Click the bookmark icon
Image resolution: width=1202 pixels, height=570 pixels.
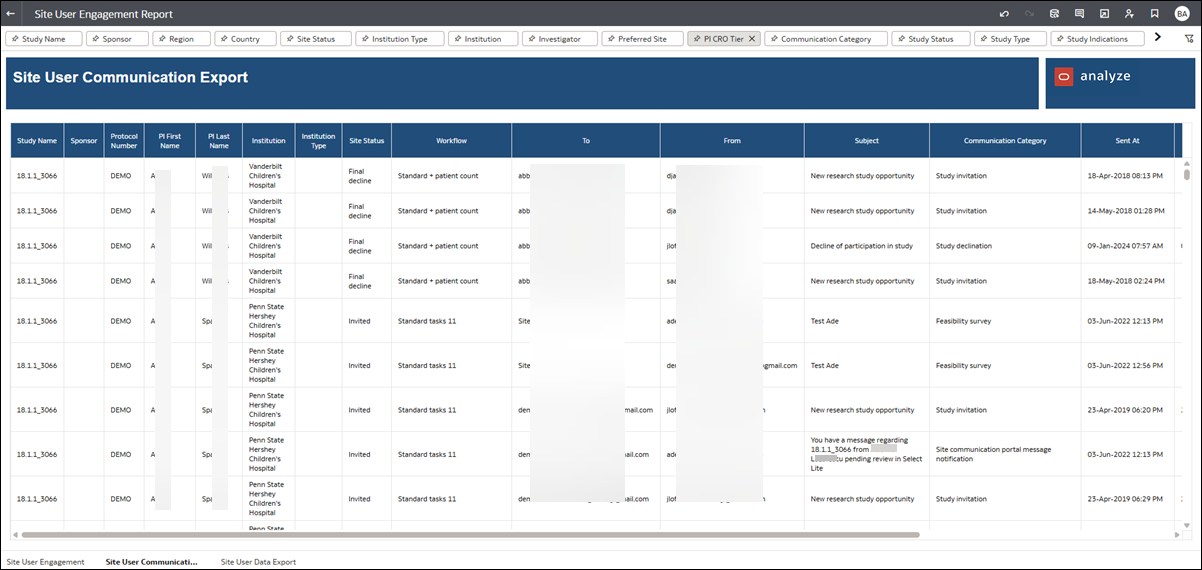[1154, 14]
